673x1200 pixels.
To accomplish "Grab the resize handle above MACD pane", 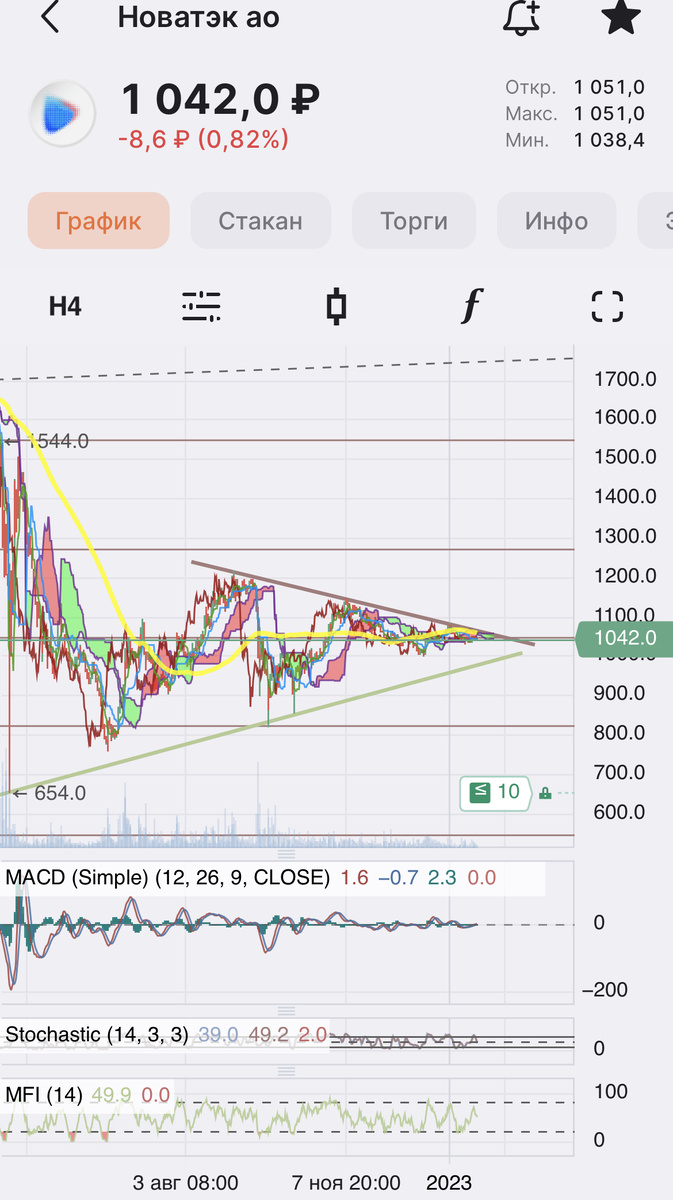I will coord(287,854).
